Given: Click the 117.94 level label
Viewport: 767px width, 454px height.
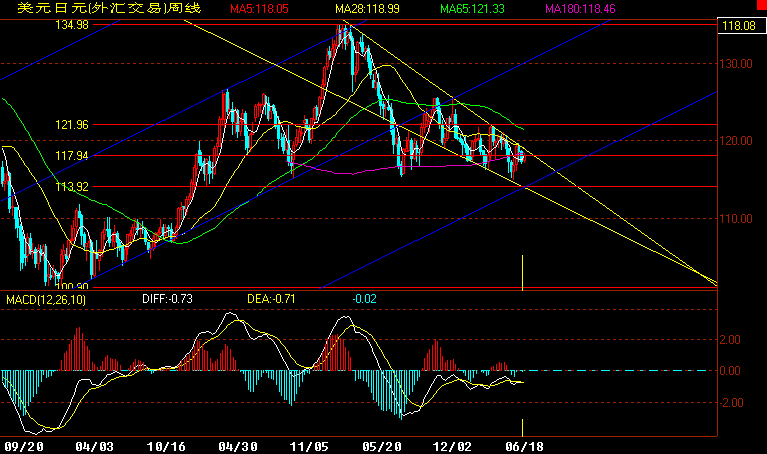Looking at the screenshot, I should pos(70,156).
